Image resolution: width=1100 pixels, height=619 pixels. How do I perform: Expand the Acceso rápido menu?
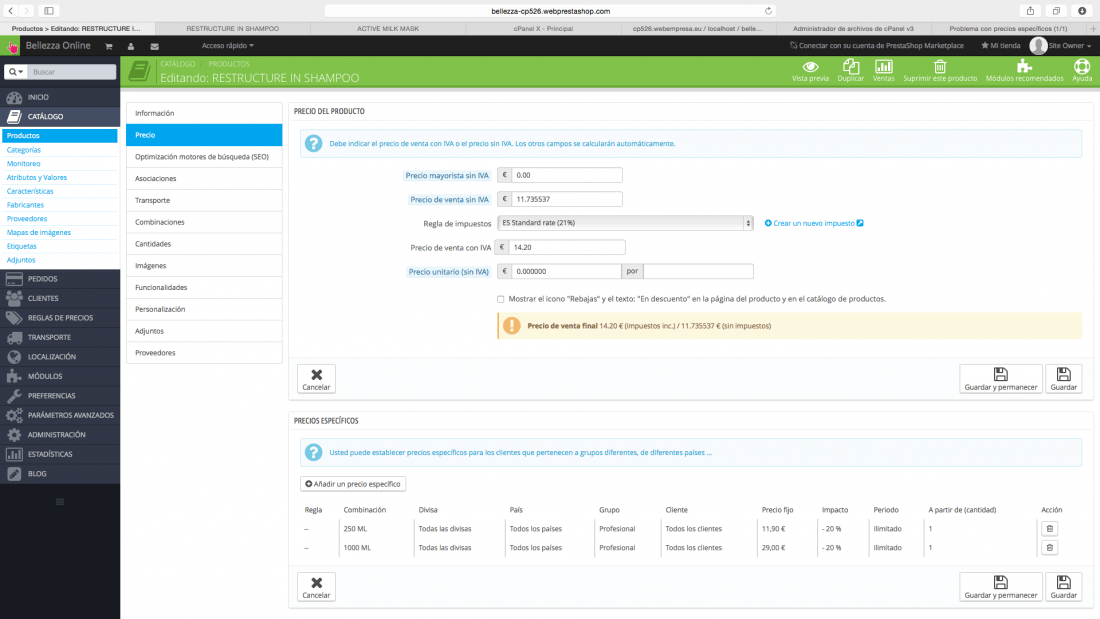227,46
